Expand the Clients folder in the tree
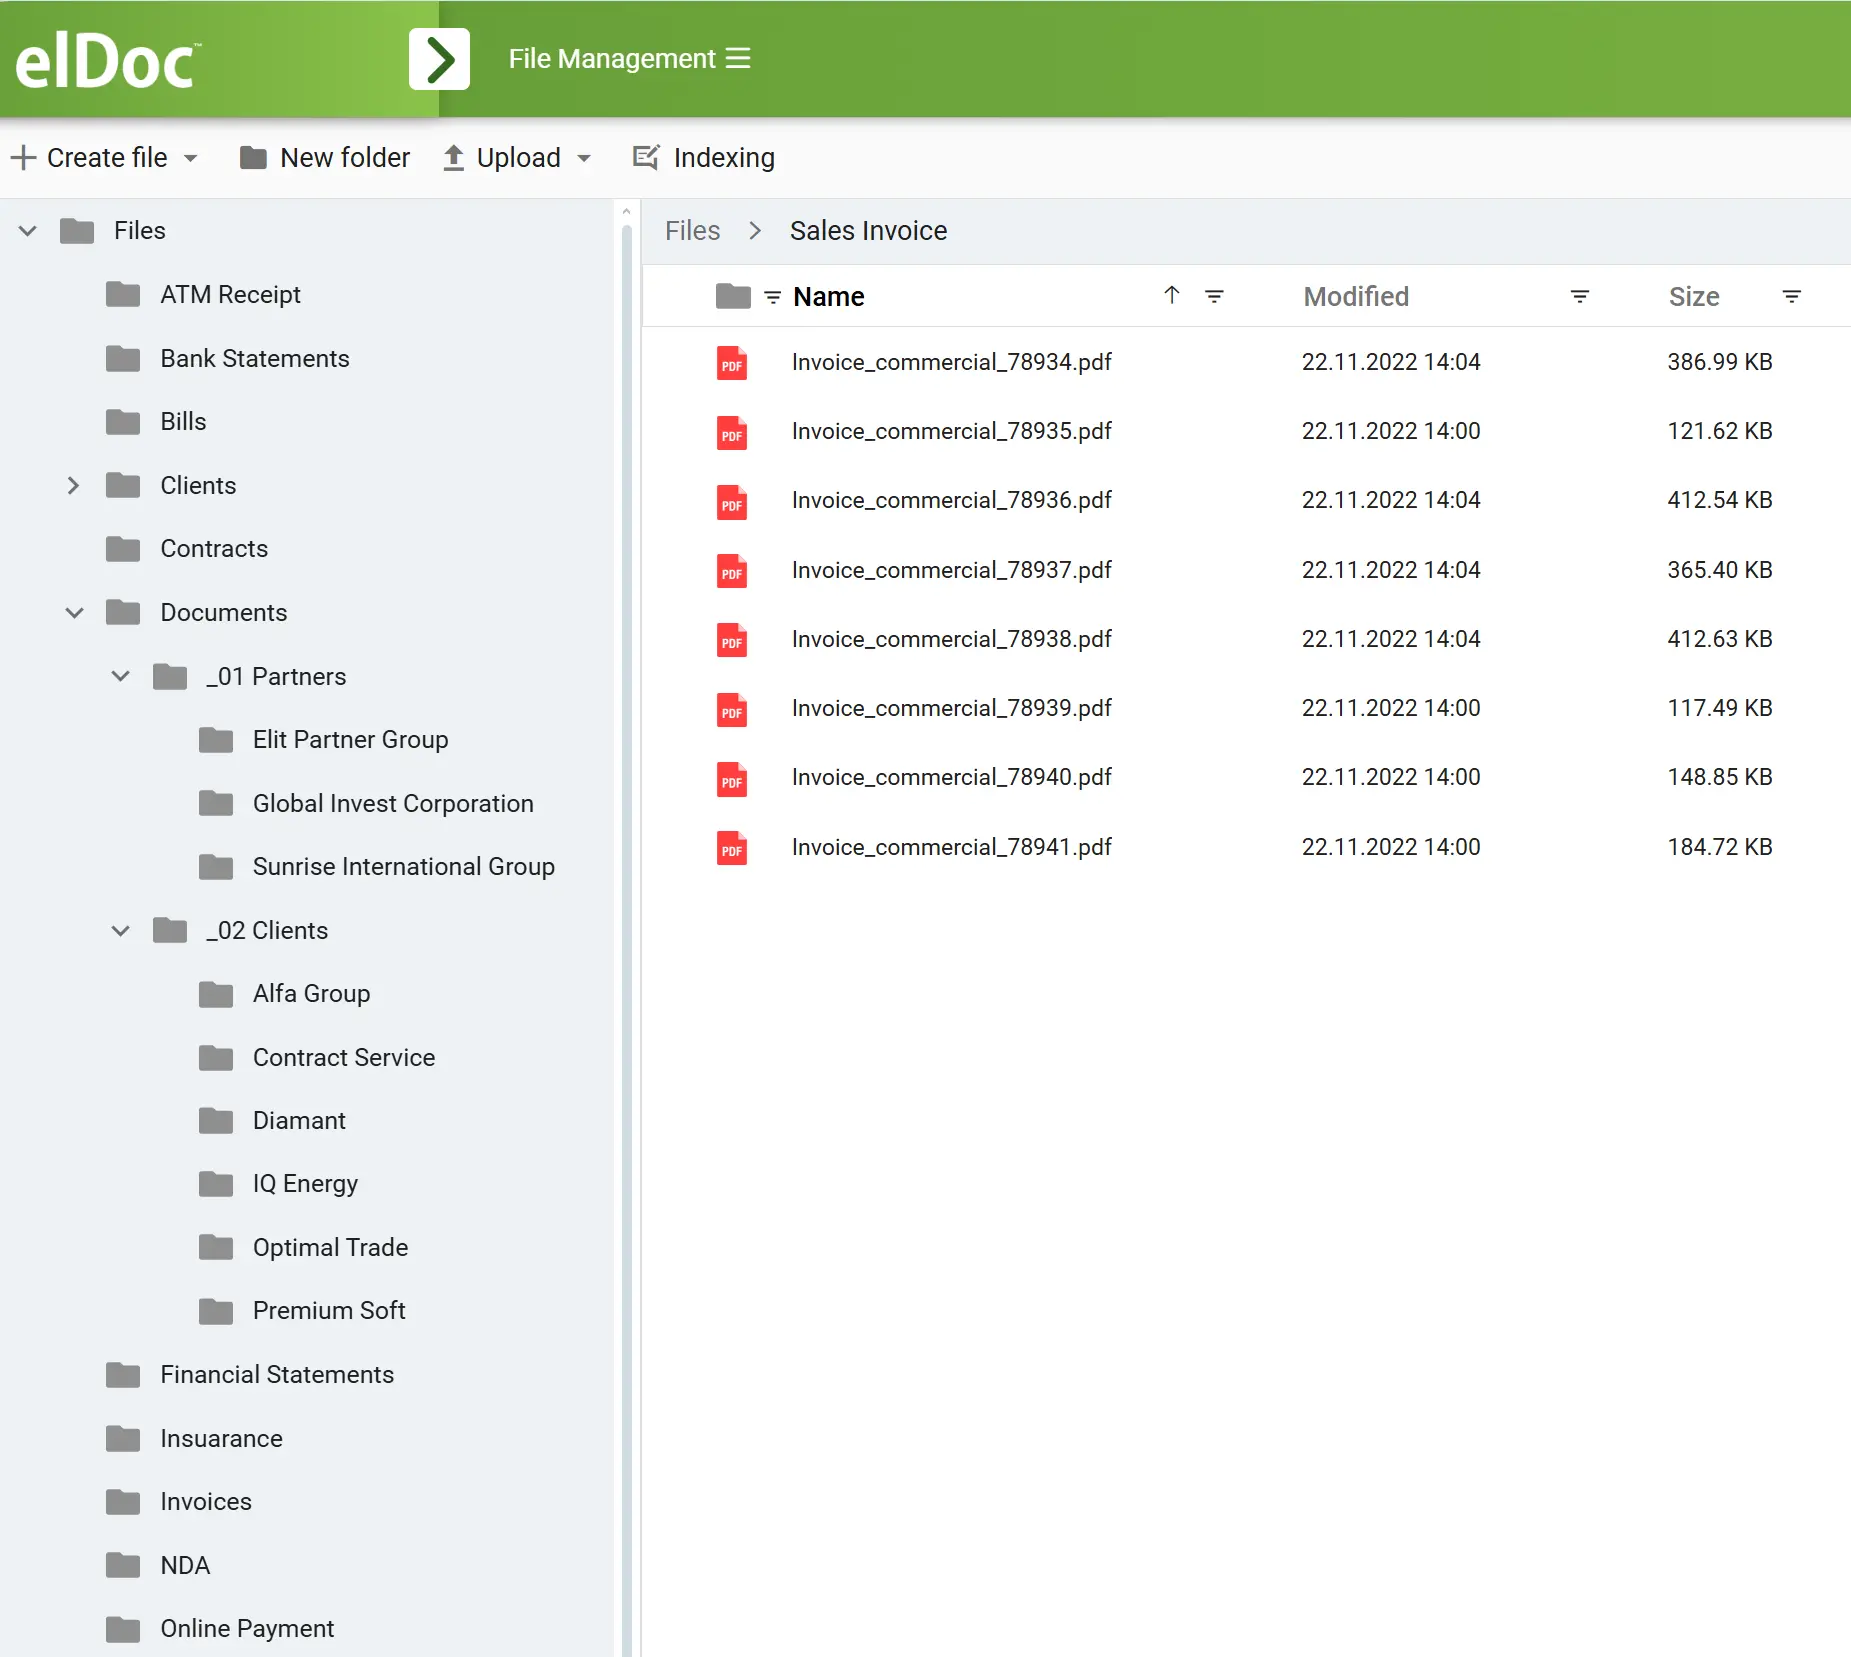 [x=73, y=486]
